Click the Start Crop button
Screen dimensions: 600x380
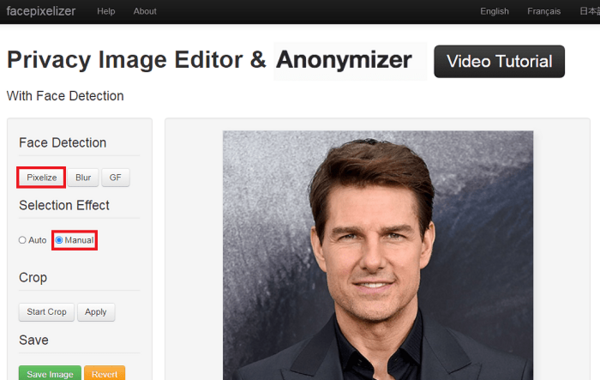[x=46, y=312]
